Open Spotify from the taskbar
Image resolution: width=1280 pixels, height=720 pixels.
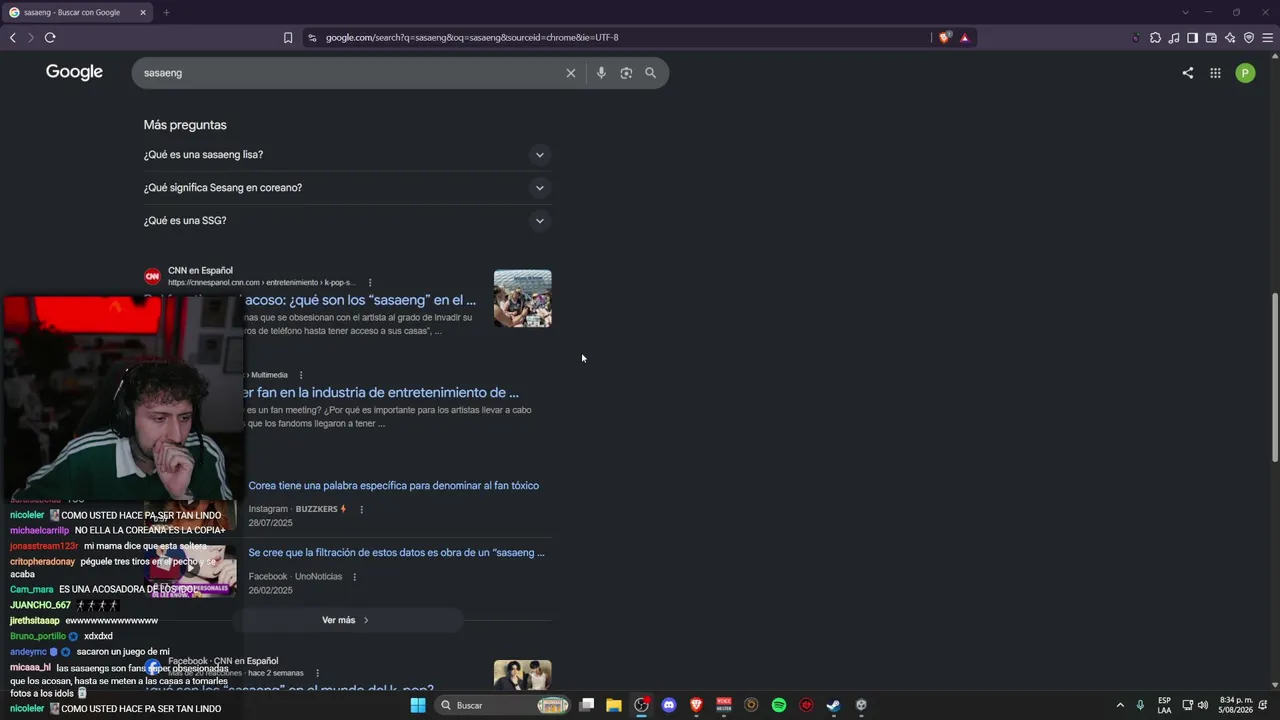tap(779, 705)
